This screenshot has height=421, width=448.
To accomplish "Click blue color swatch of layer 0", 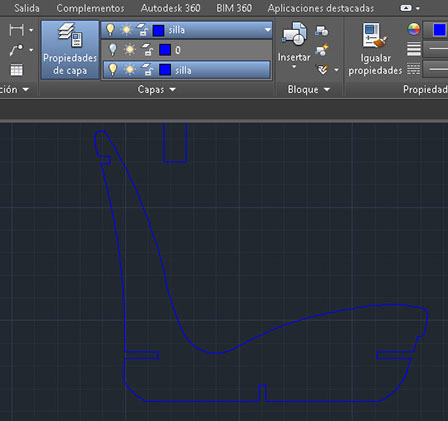I will tap(165, 50).
